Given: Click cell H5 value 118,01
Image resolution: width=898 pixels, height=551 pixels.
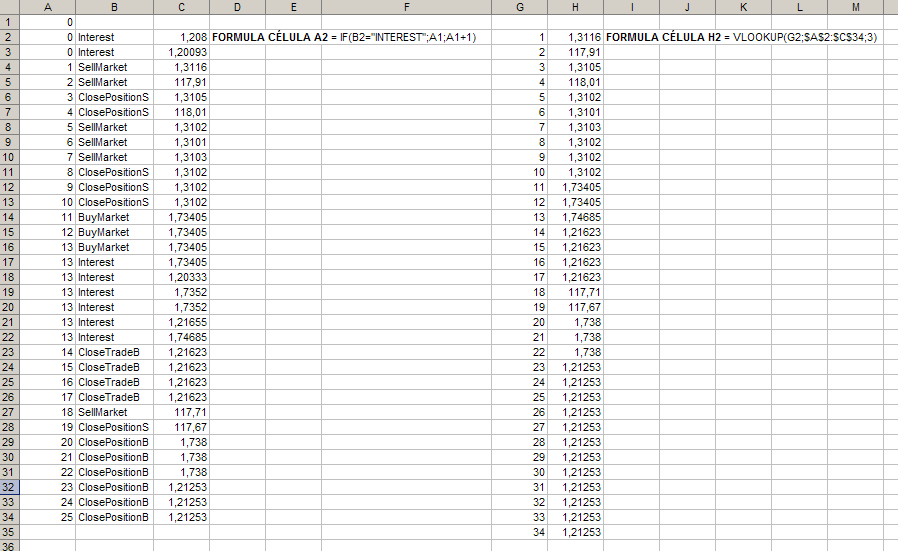Looking at the screenshot, I should tap(575, 82).
